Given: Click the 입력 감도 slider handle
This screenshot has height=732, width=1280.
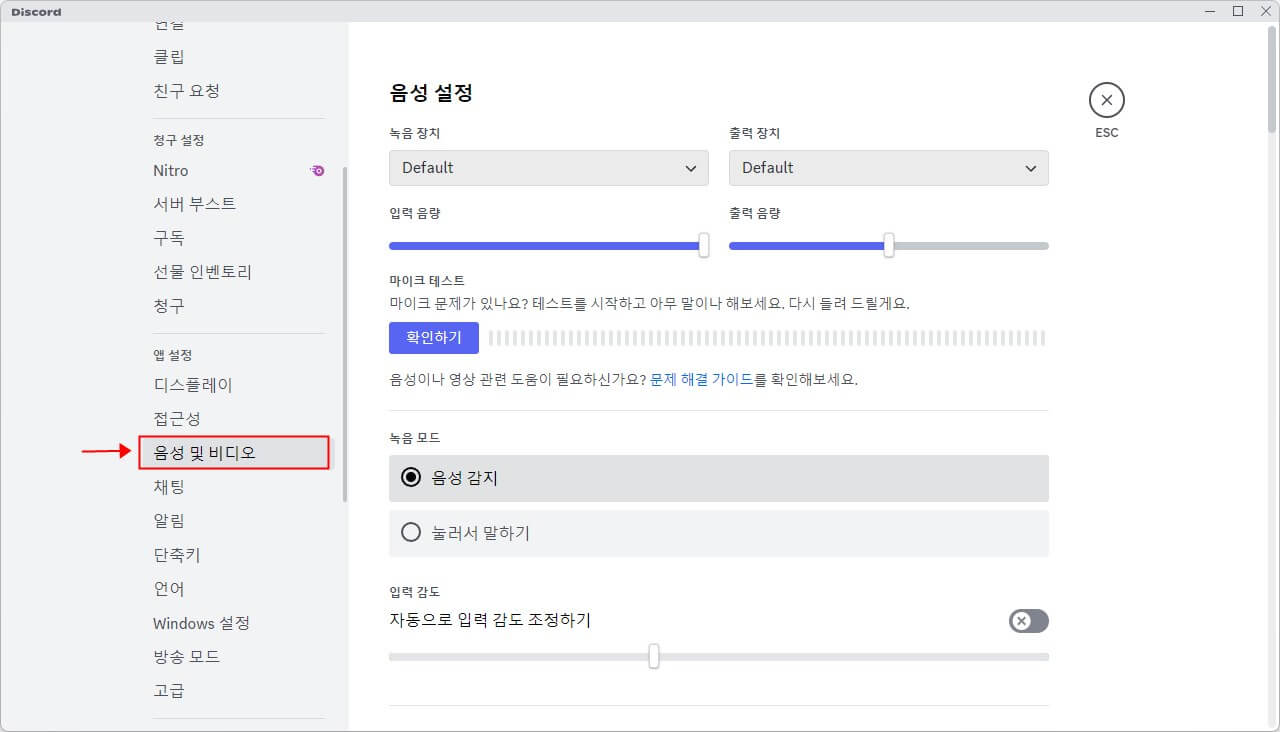Looking at the screenshot, I should point(654,657).
